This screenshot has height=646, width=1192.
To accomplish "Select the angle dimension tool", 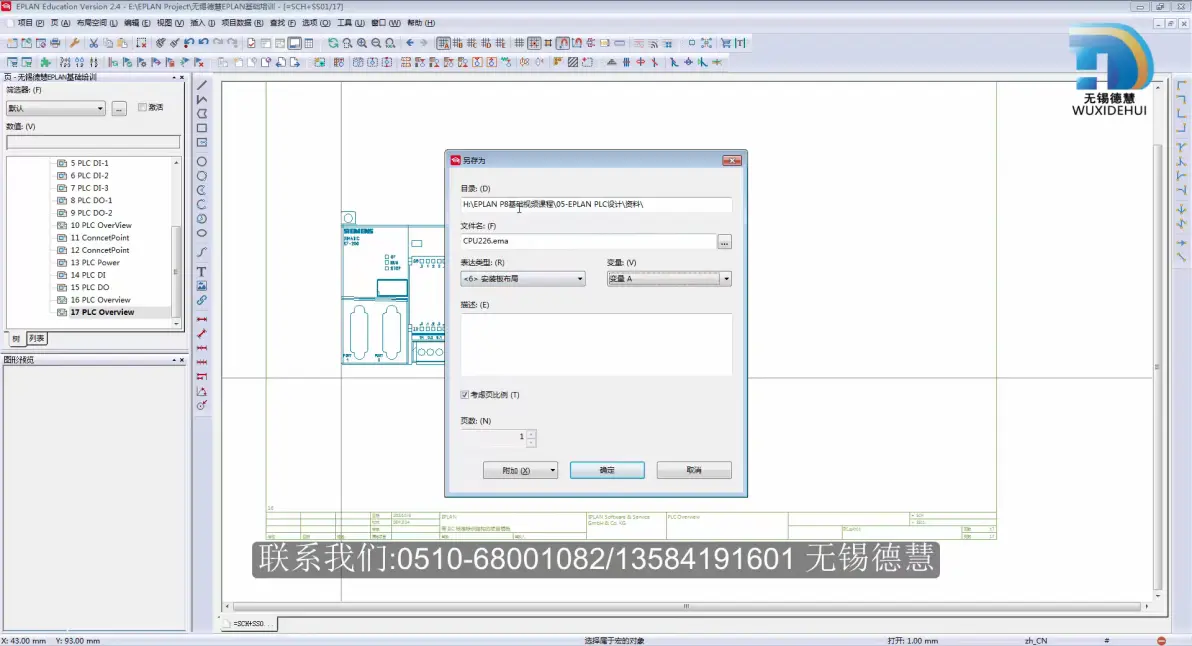I will 201,391.
